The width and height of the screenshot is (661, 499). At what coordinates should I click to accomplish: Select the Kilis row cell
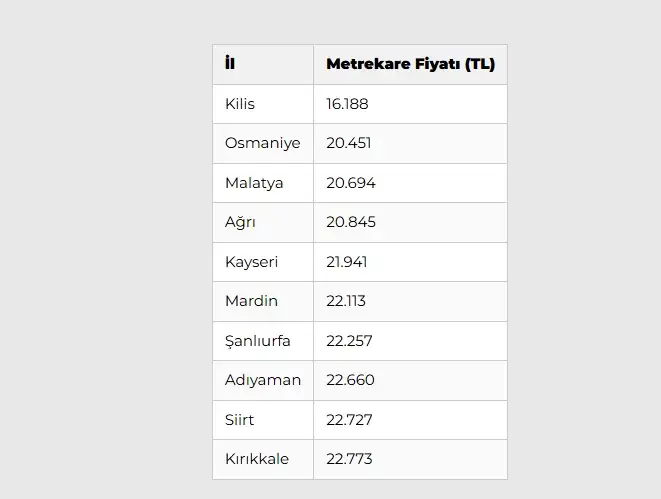tap(240, 104)
